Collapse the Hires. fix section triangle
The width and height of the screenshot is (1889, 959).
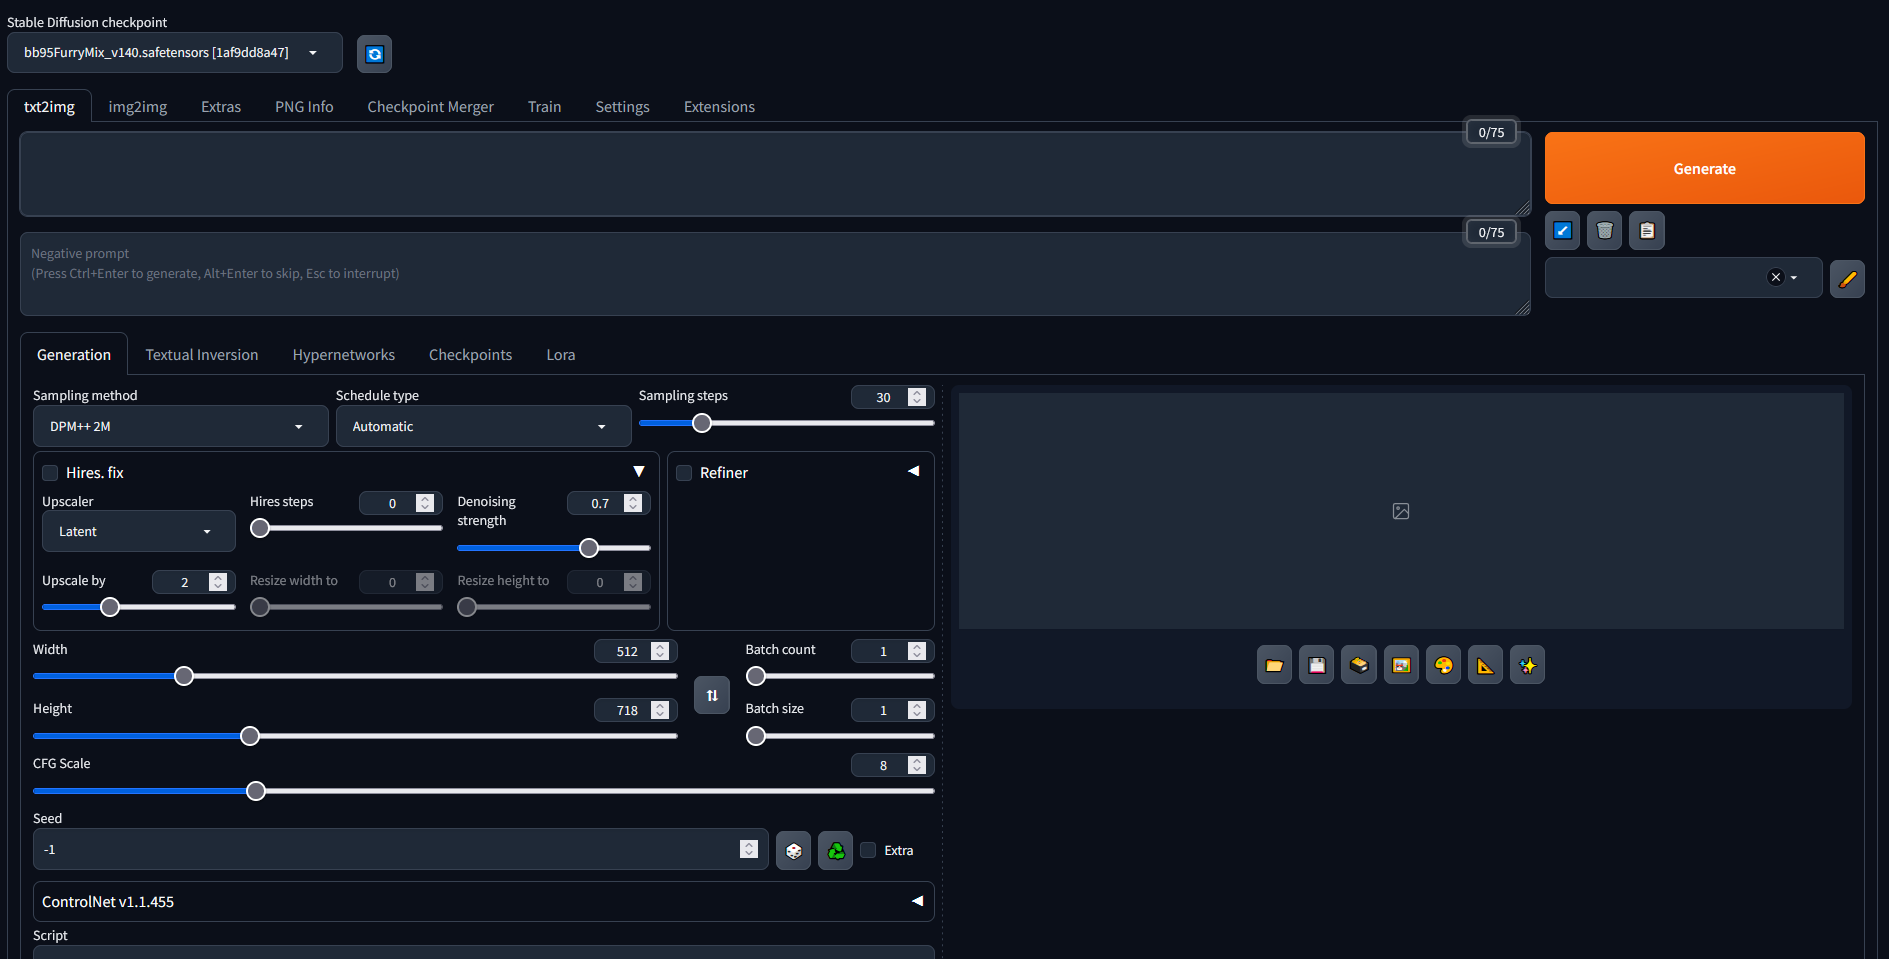[x=639, y=471]
